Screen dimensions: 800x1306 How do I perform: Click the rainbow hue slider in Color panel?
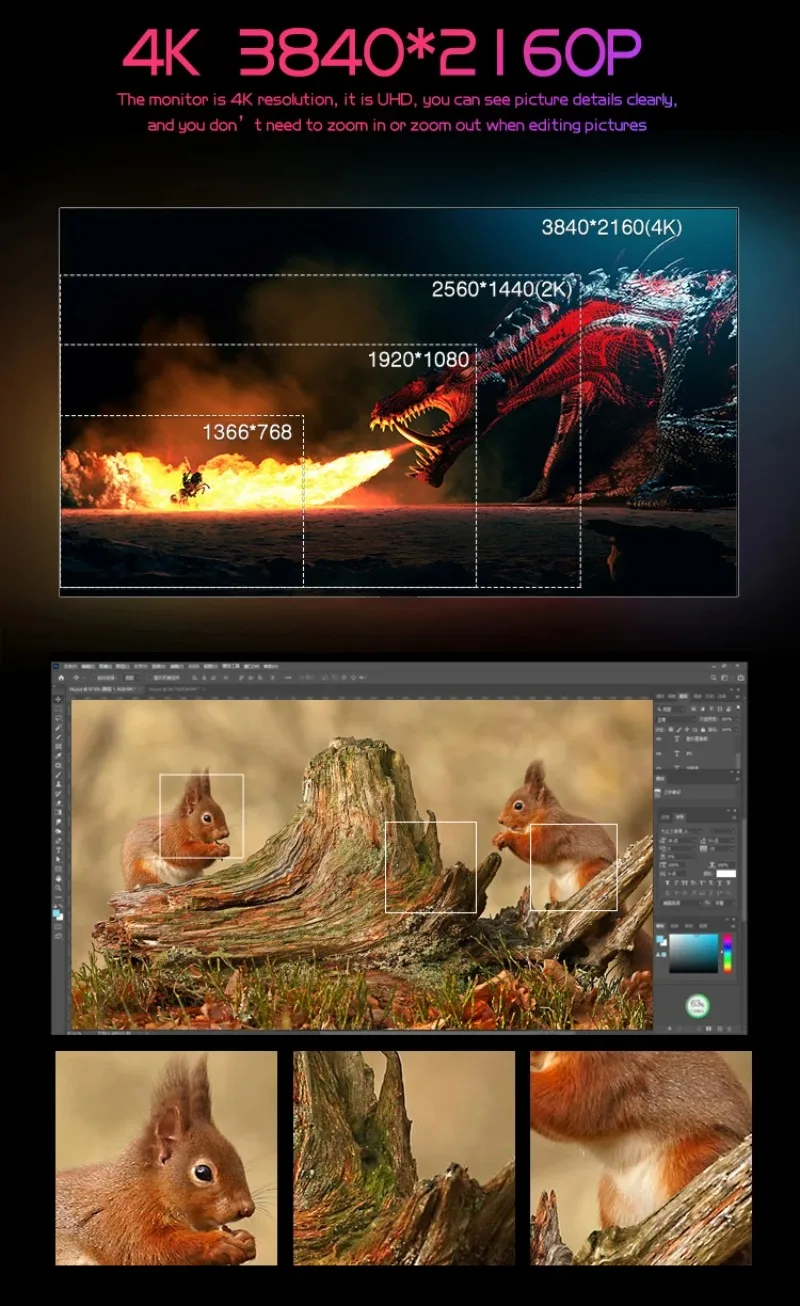(x=728, y=953)
